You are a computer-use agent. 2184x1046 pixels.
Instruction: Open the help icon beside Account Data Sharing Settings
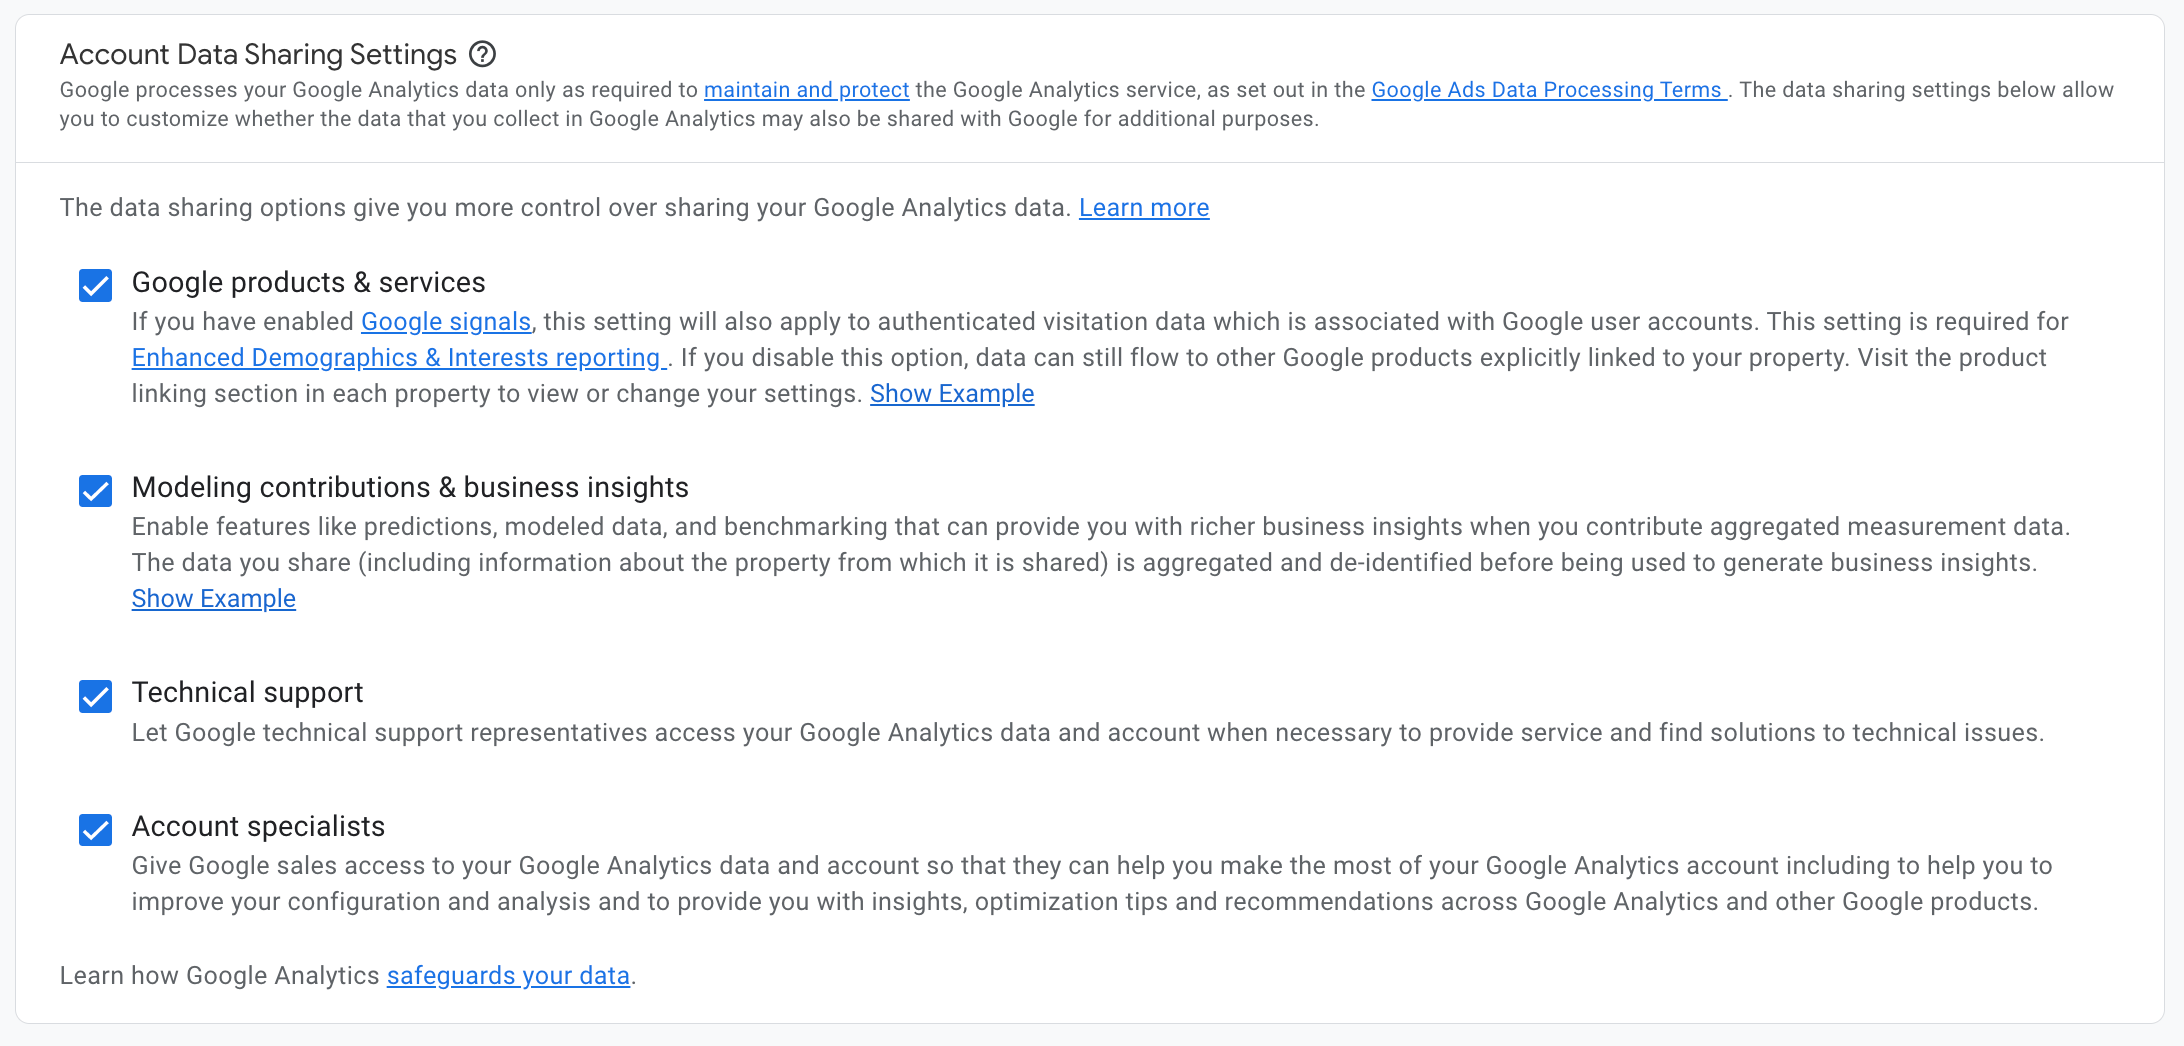pos(483,54)
